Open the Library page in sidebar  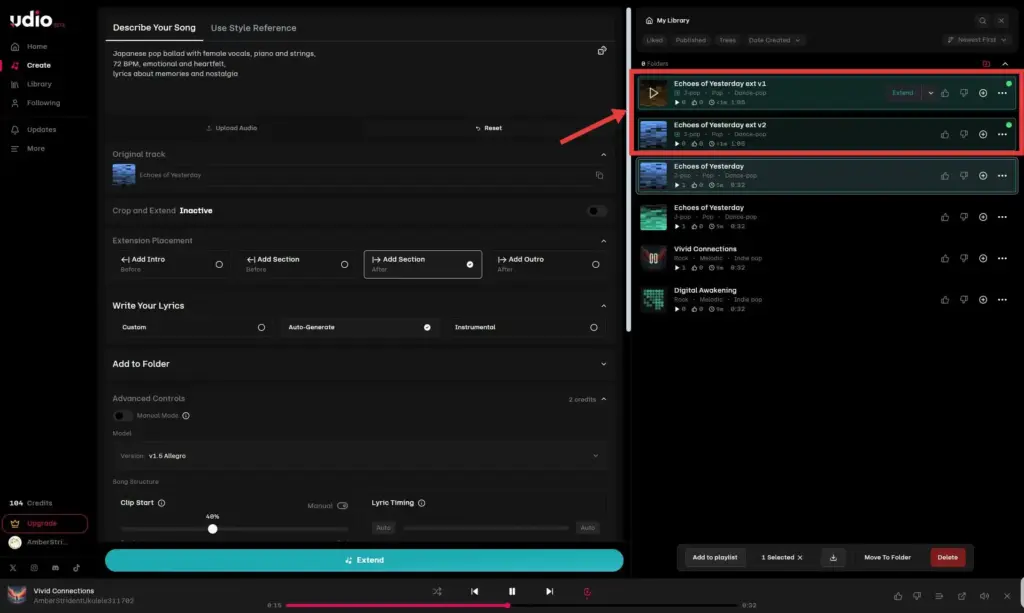coord(31,84)
